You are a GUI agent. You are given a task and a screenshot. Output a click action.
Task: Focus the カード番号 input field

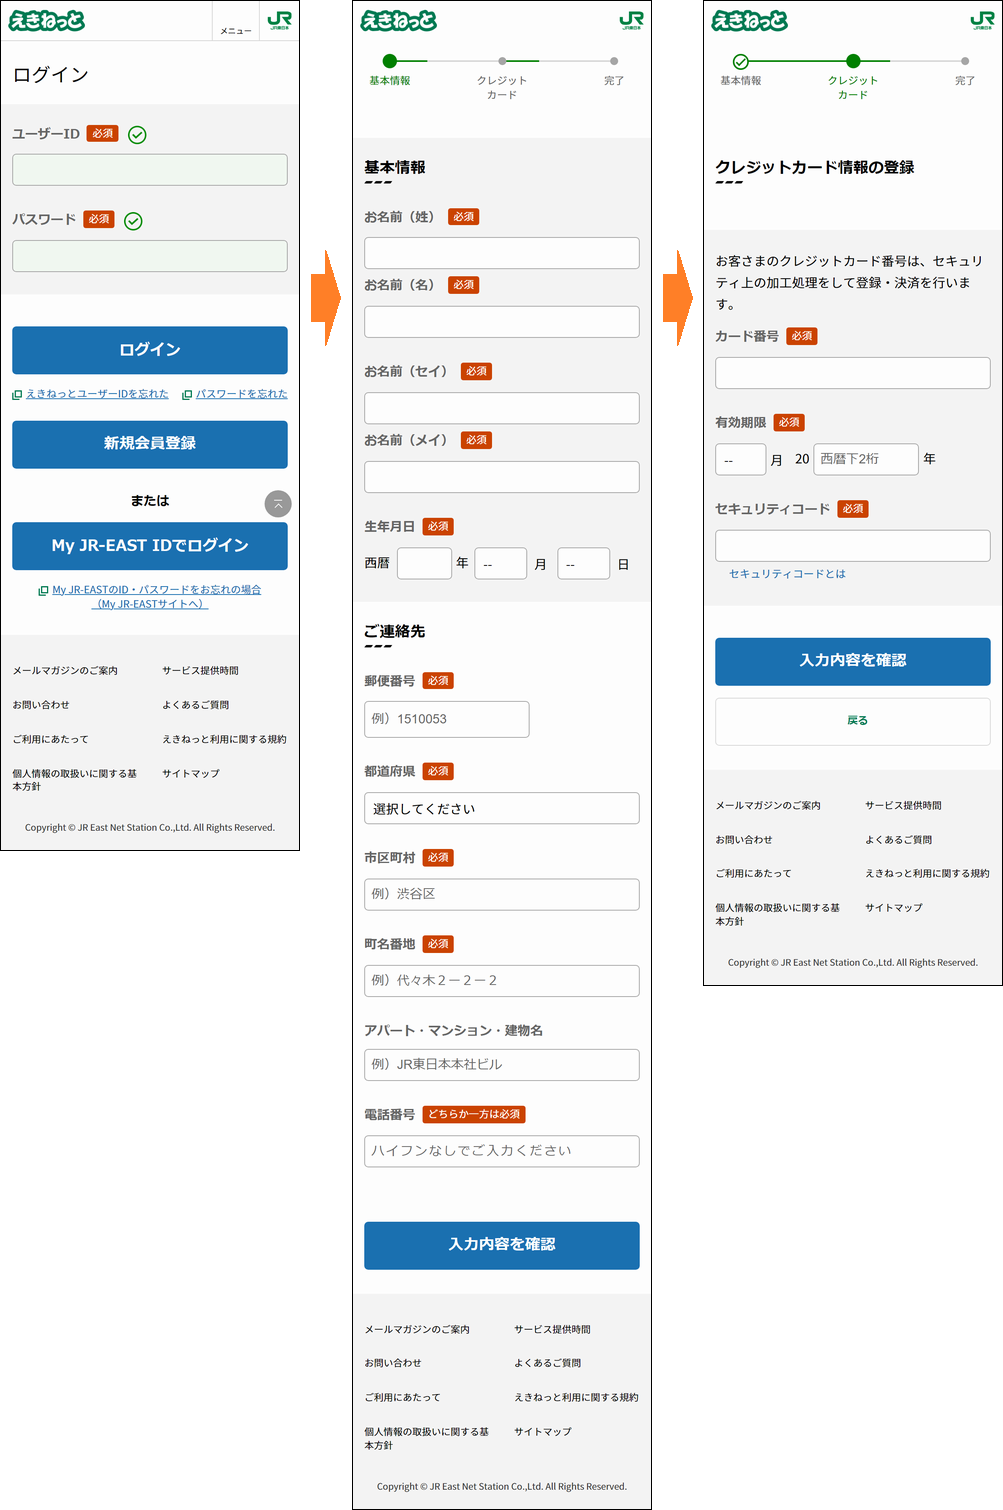click(x=852, y=373)
